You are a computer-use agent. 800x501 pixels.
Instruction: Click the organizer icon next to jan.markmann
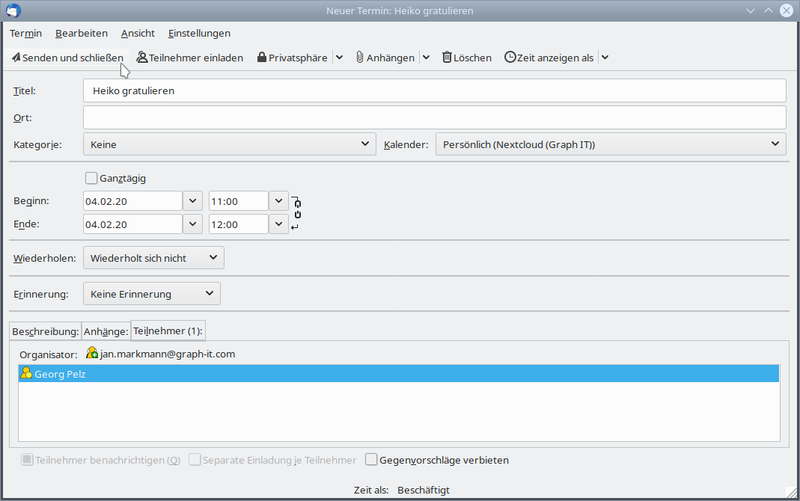click(x=92, y=353)
